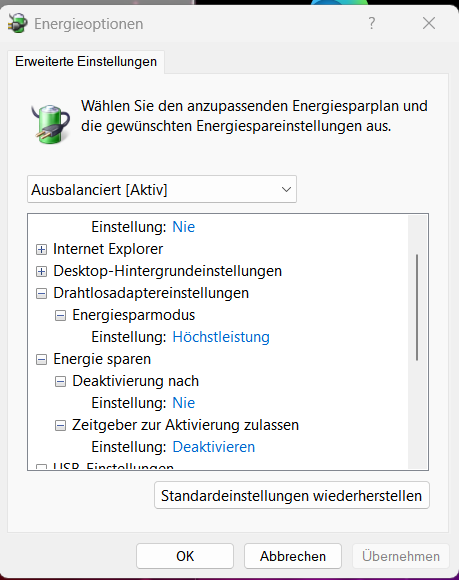Collapse the Energie sparen node

[x=41, y=359]
